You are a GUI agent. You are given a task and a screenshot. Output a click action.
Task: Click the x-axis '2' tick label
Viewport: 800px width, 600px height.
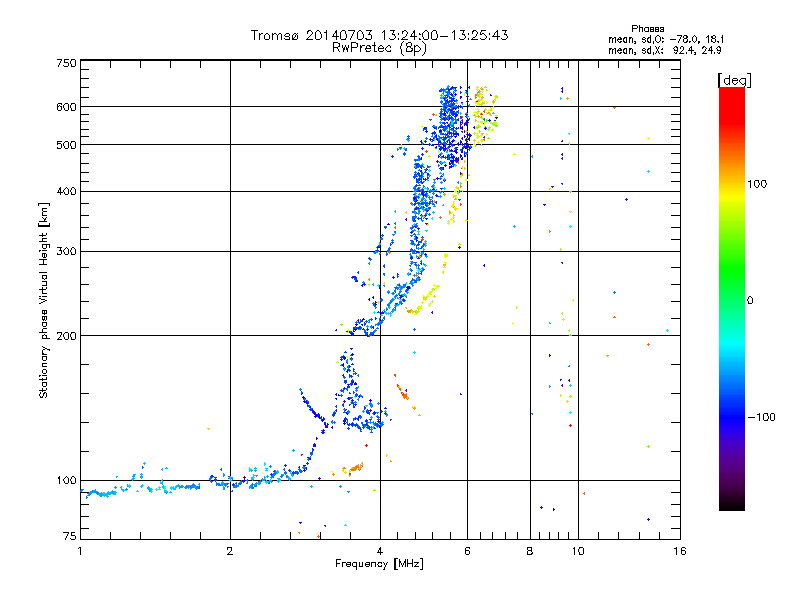230,551
